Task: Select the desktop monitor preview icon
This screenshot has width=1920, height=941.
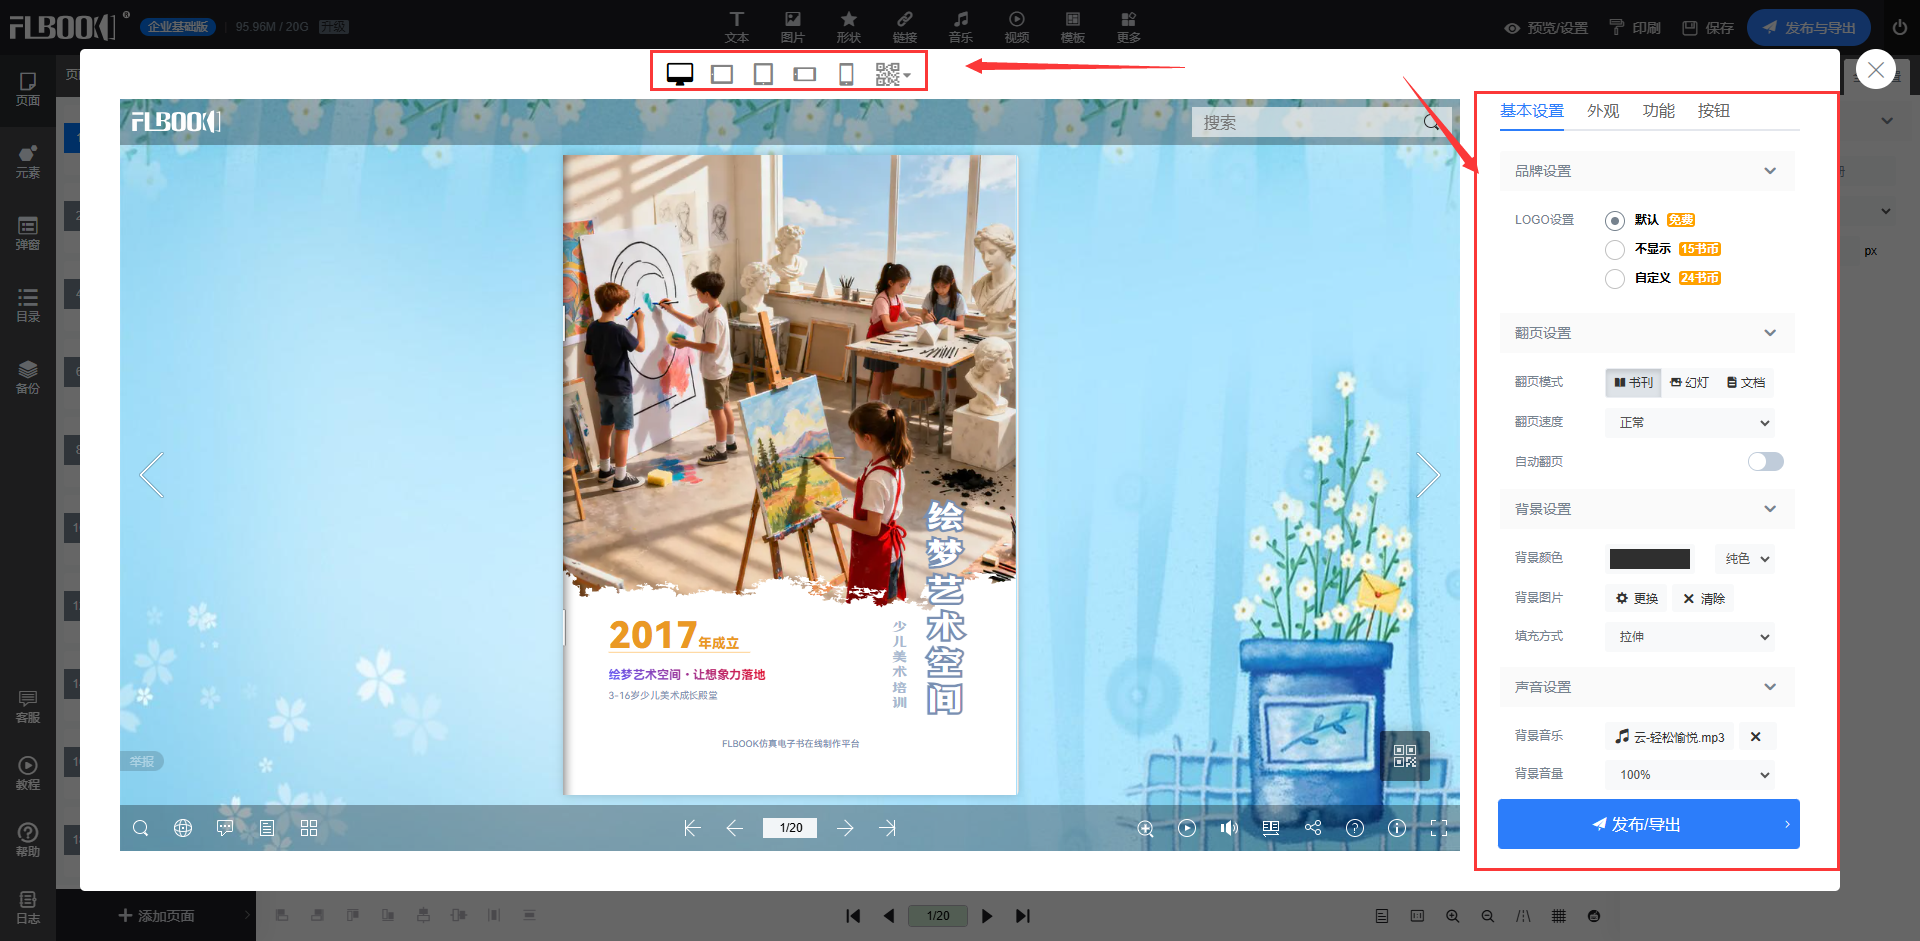Action: pyautogui.click(x=680, y=74)
